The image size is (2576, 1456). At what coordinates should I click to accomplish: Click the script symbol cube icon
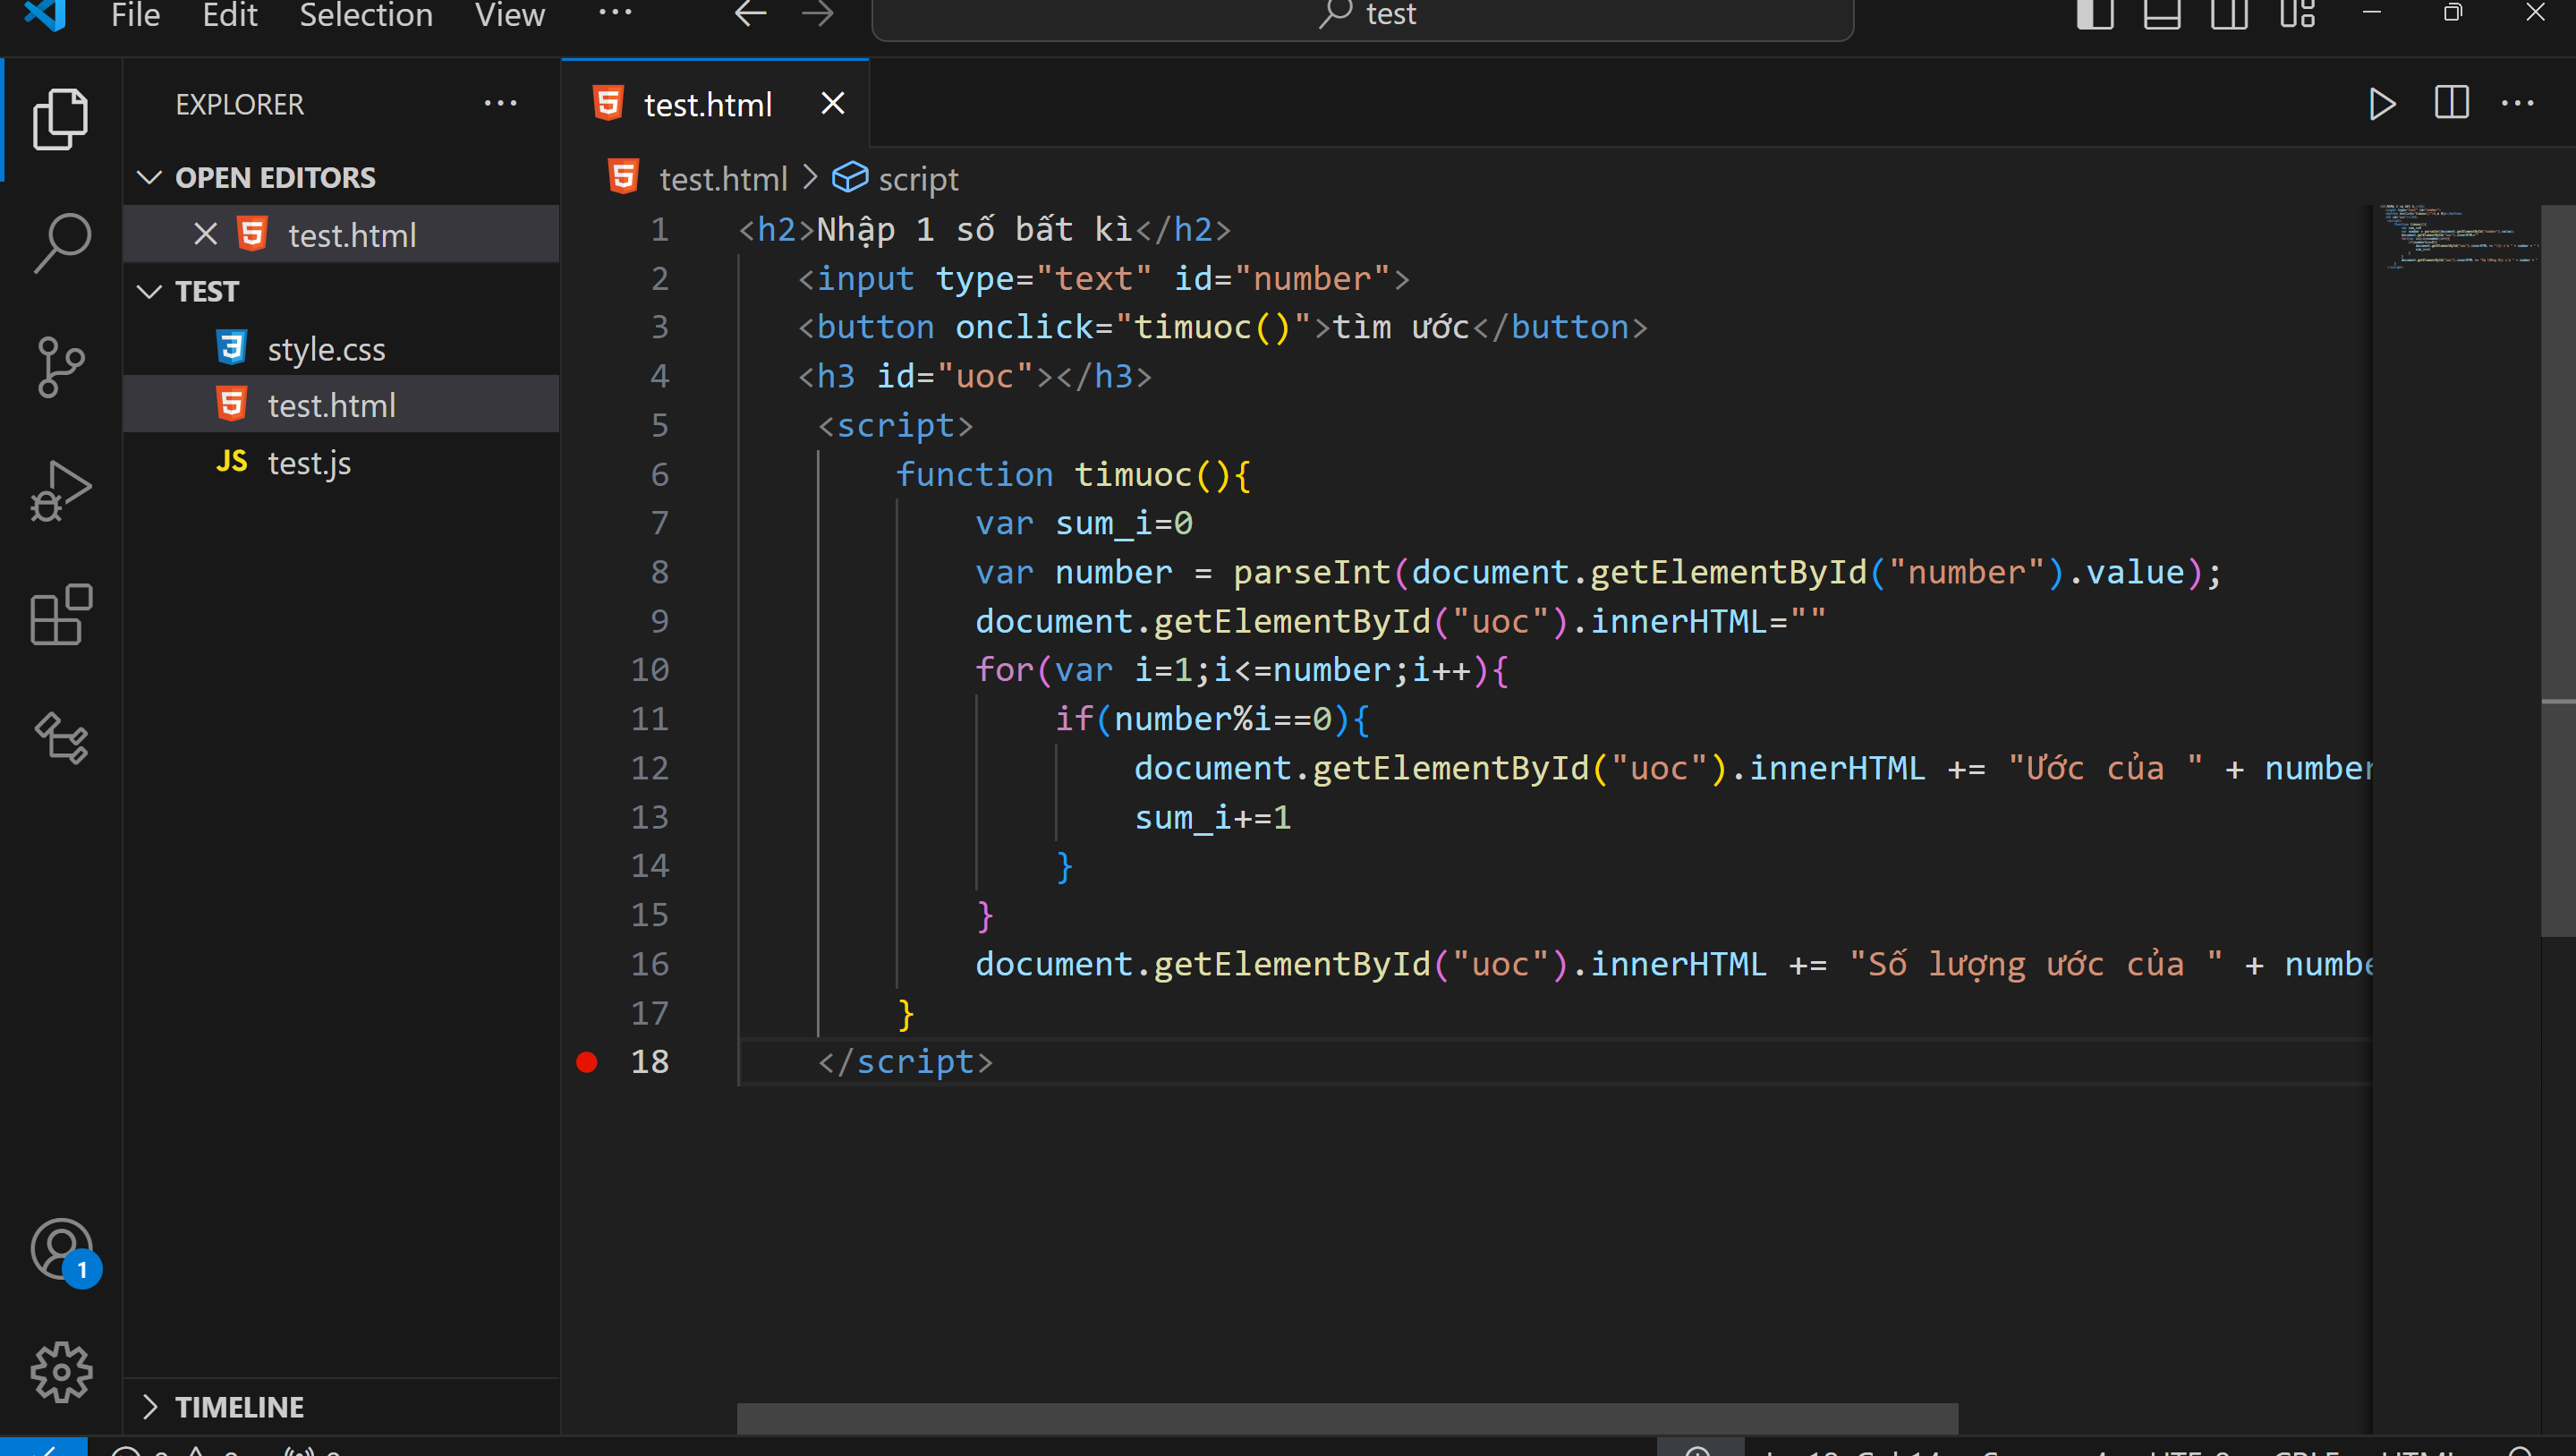point(850,177)
